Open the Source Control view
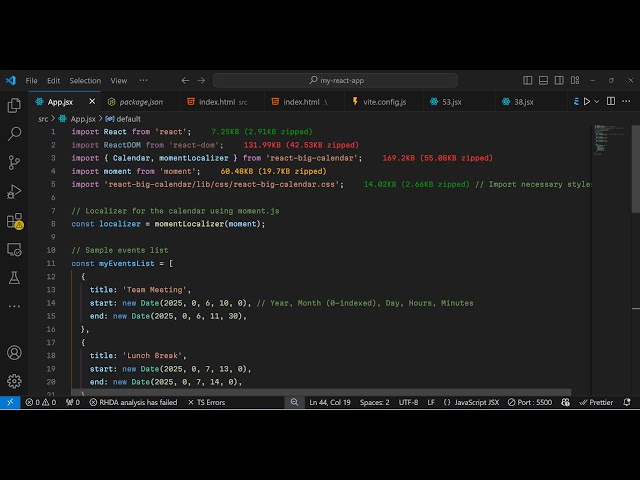Viewport: 640px width, 480px height. click(14, 162)
